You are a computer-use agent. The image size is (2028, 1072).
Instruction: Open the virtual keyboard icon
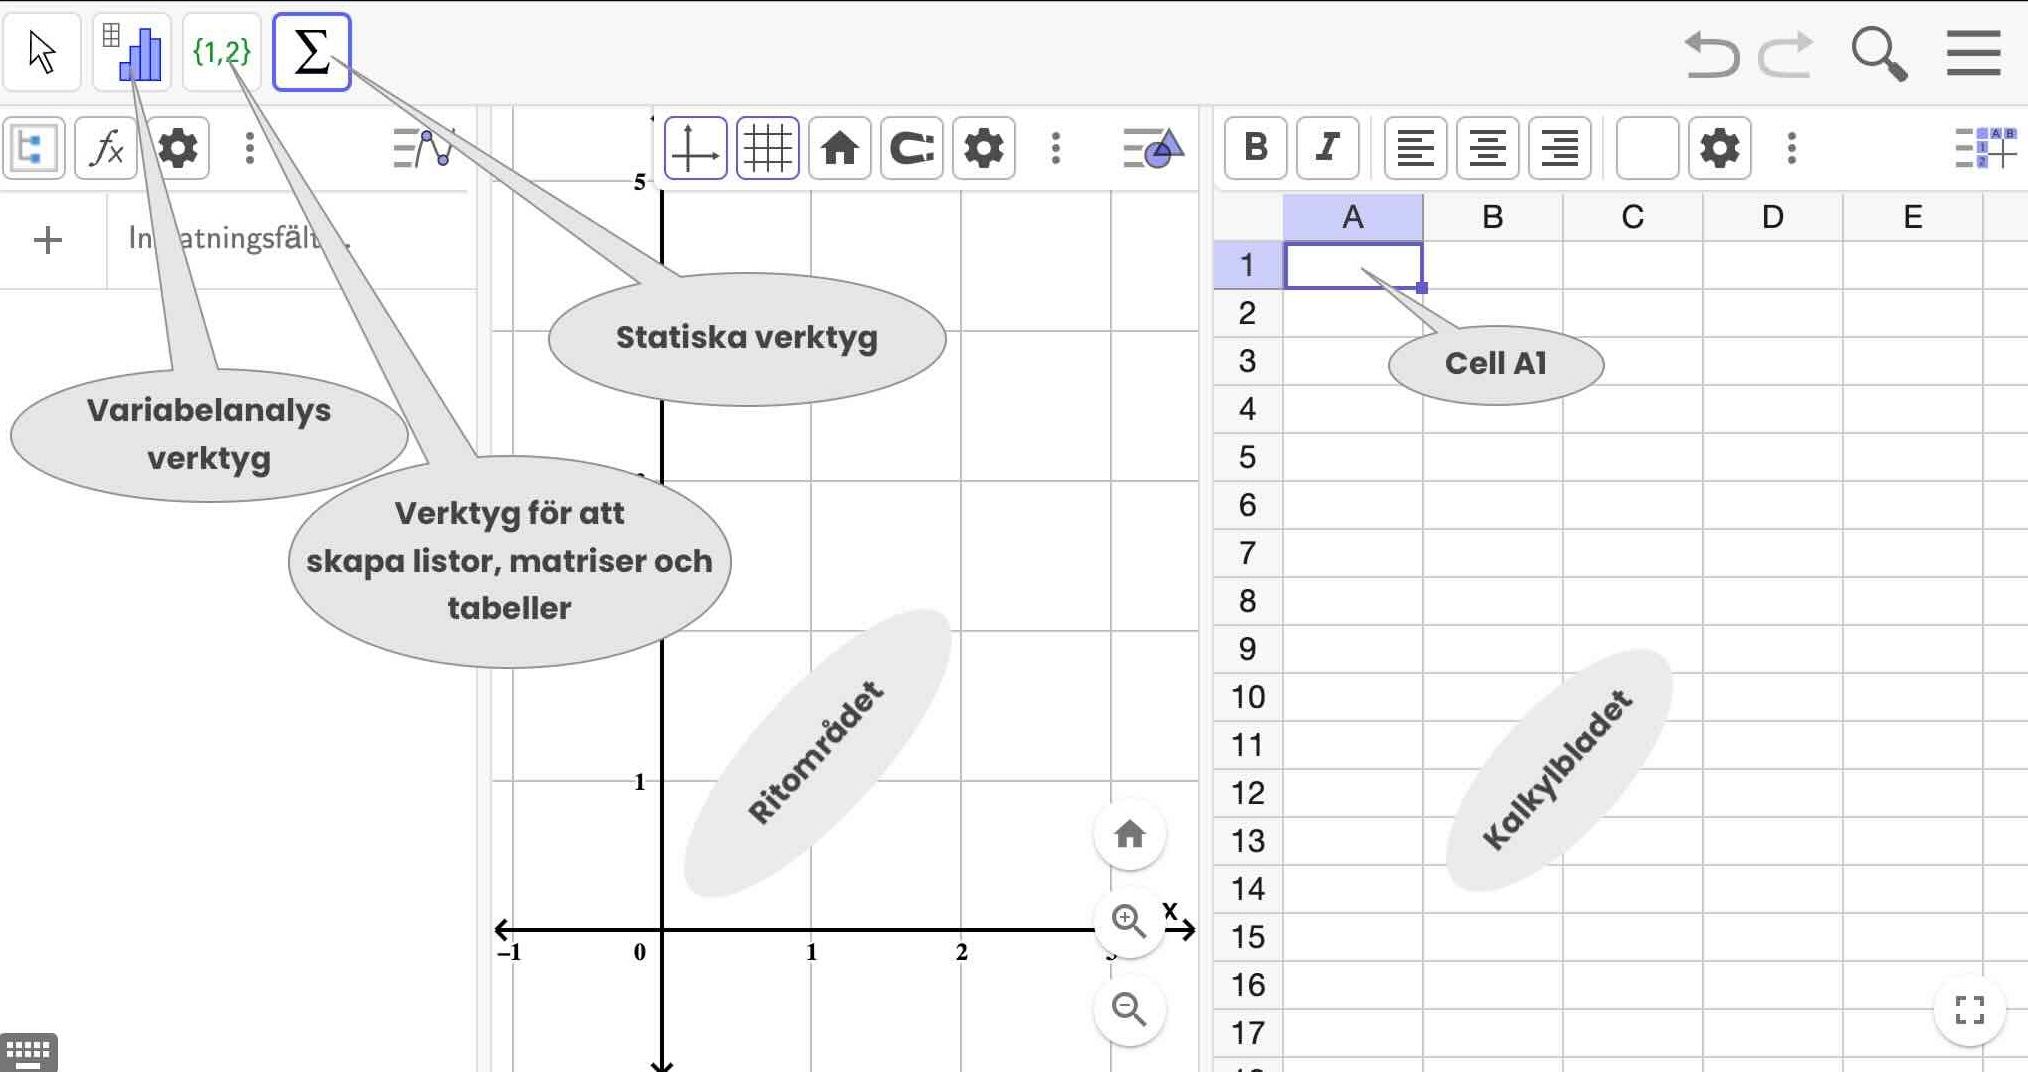coord(28,1052)
